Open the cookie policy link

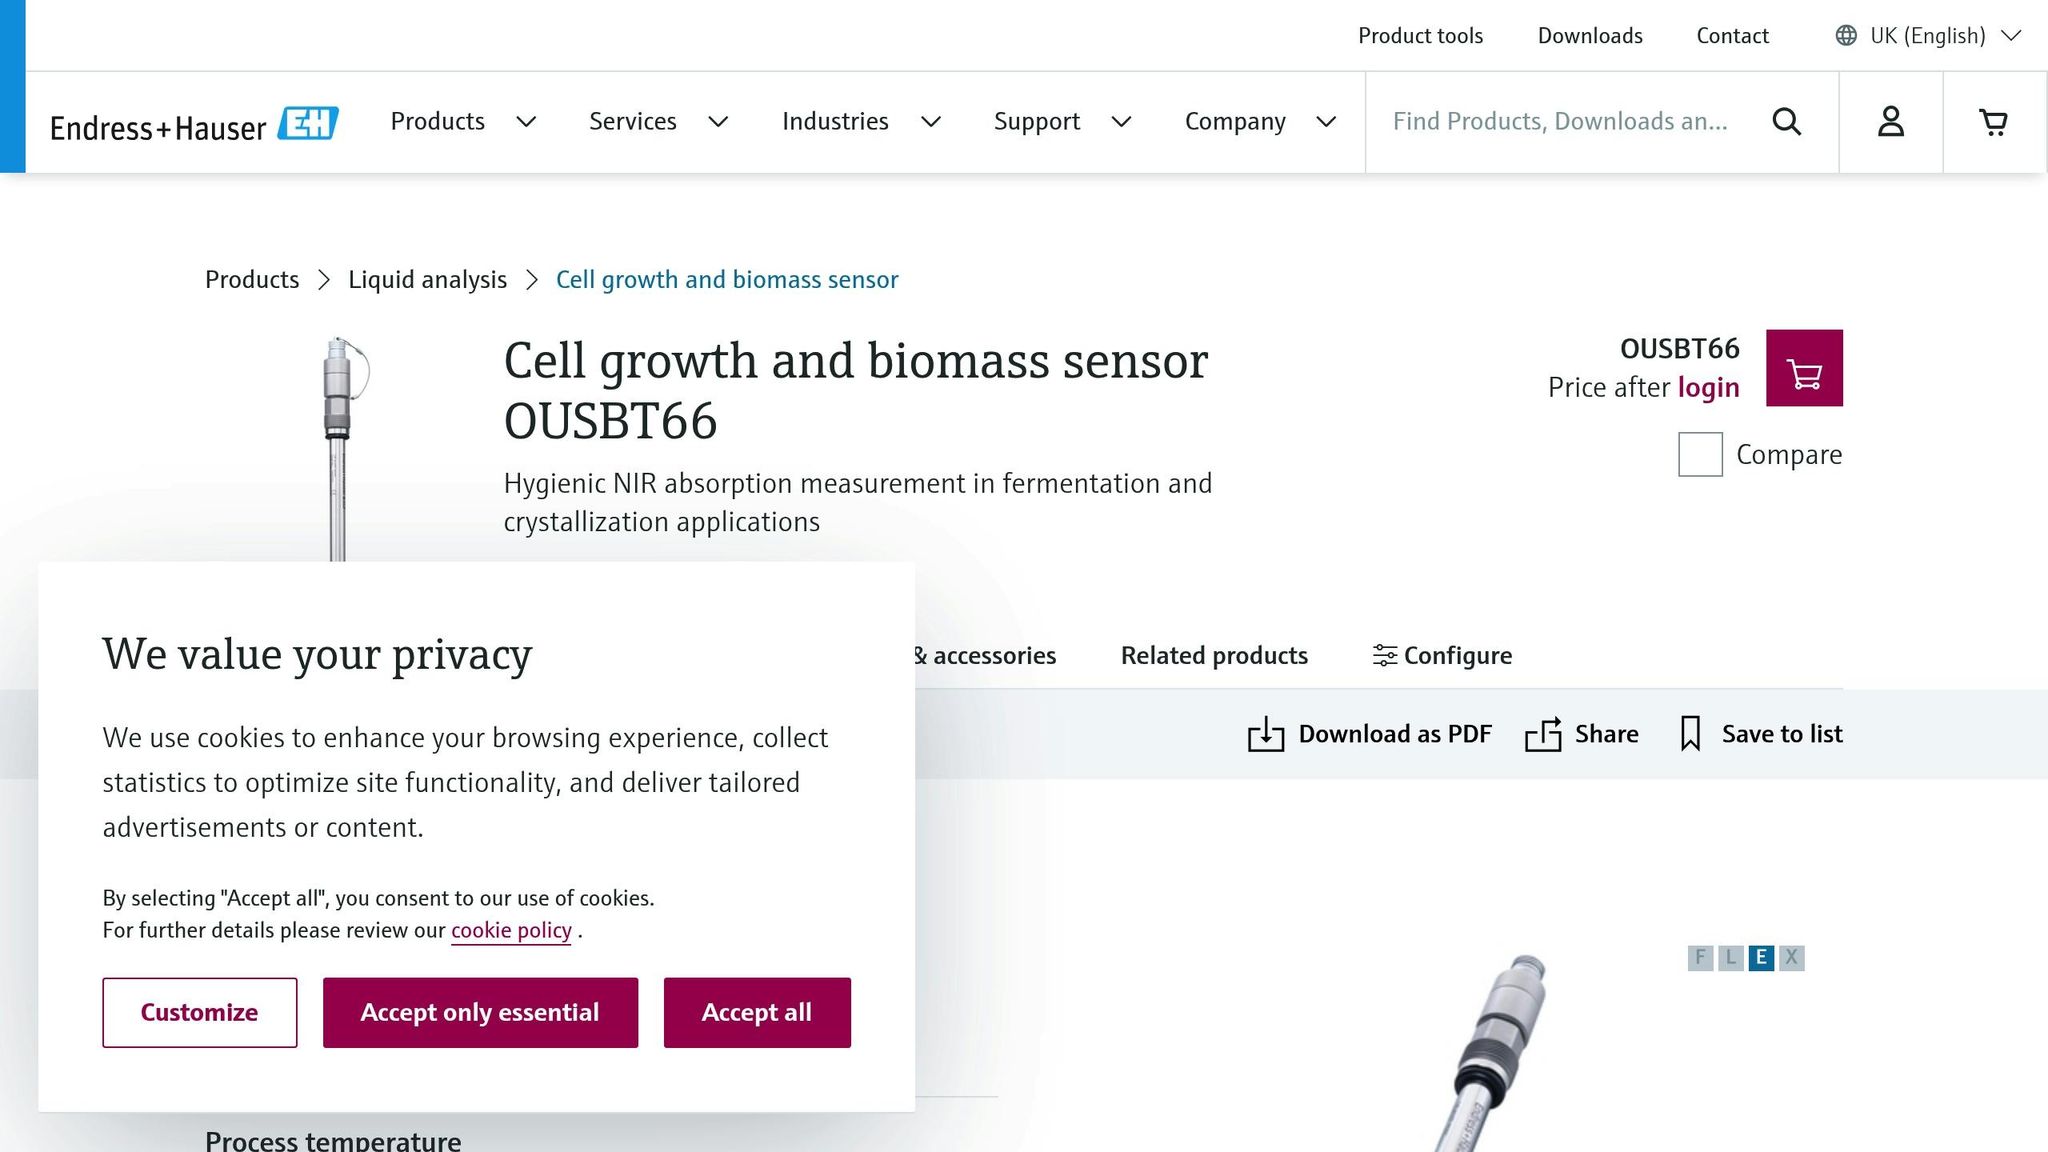pyautogui.click(x=511, y=931)
